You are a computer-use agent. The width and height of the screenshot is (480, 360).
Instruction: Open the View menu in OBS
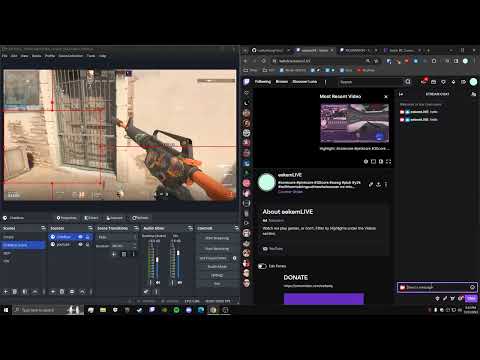click(x=24, y=56)
